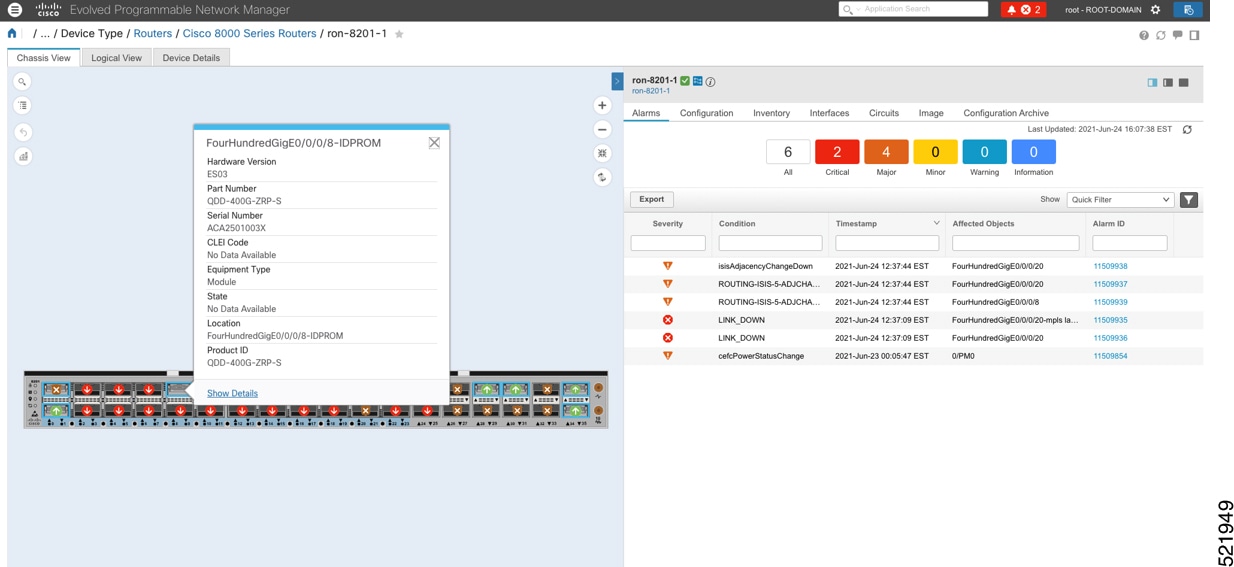Filter alarms by Warning box
Viewport: 1234px width, 567px height.
984,152
